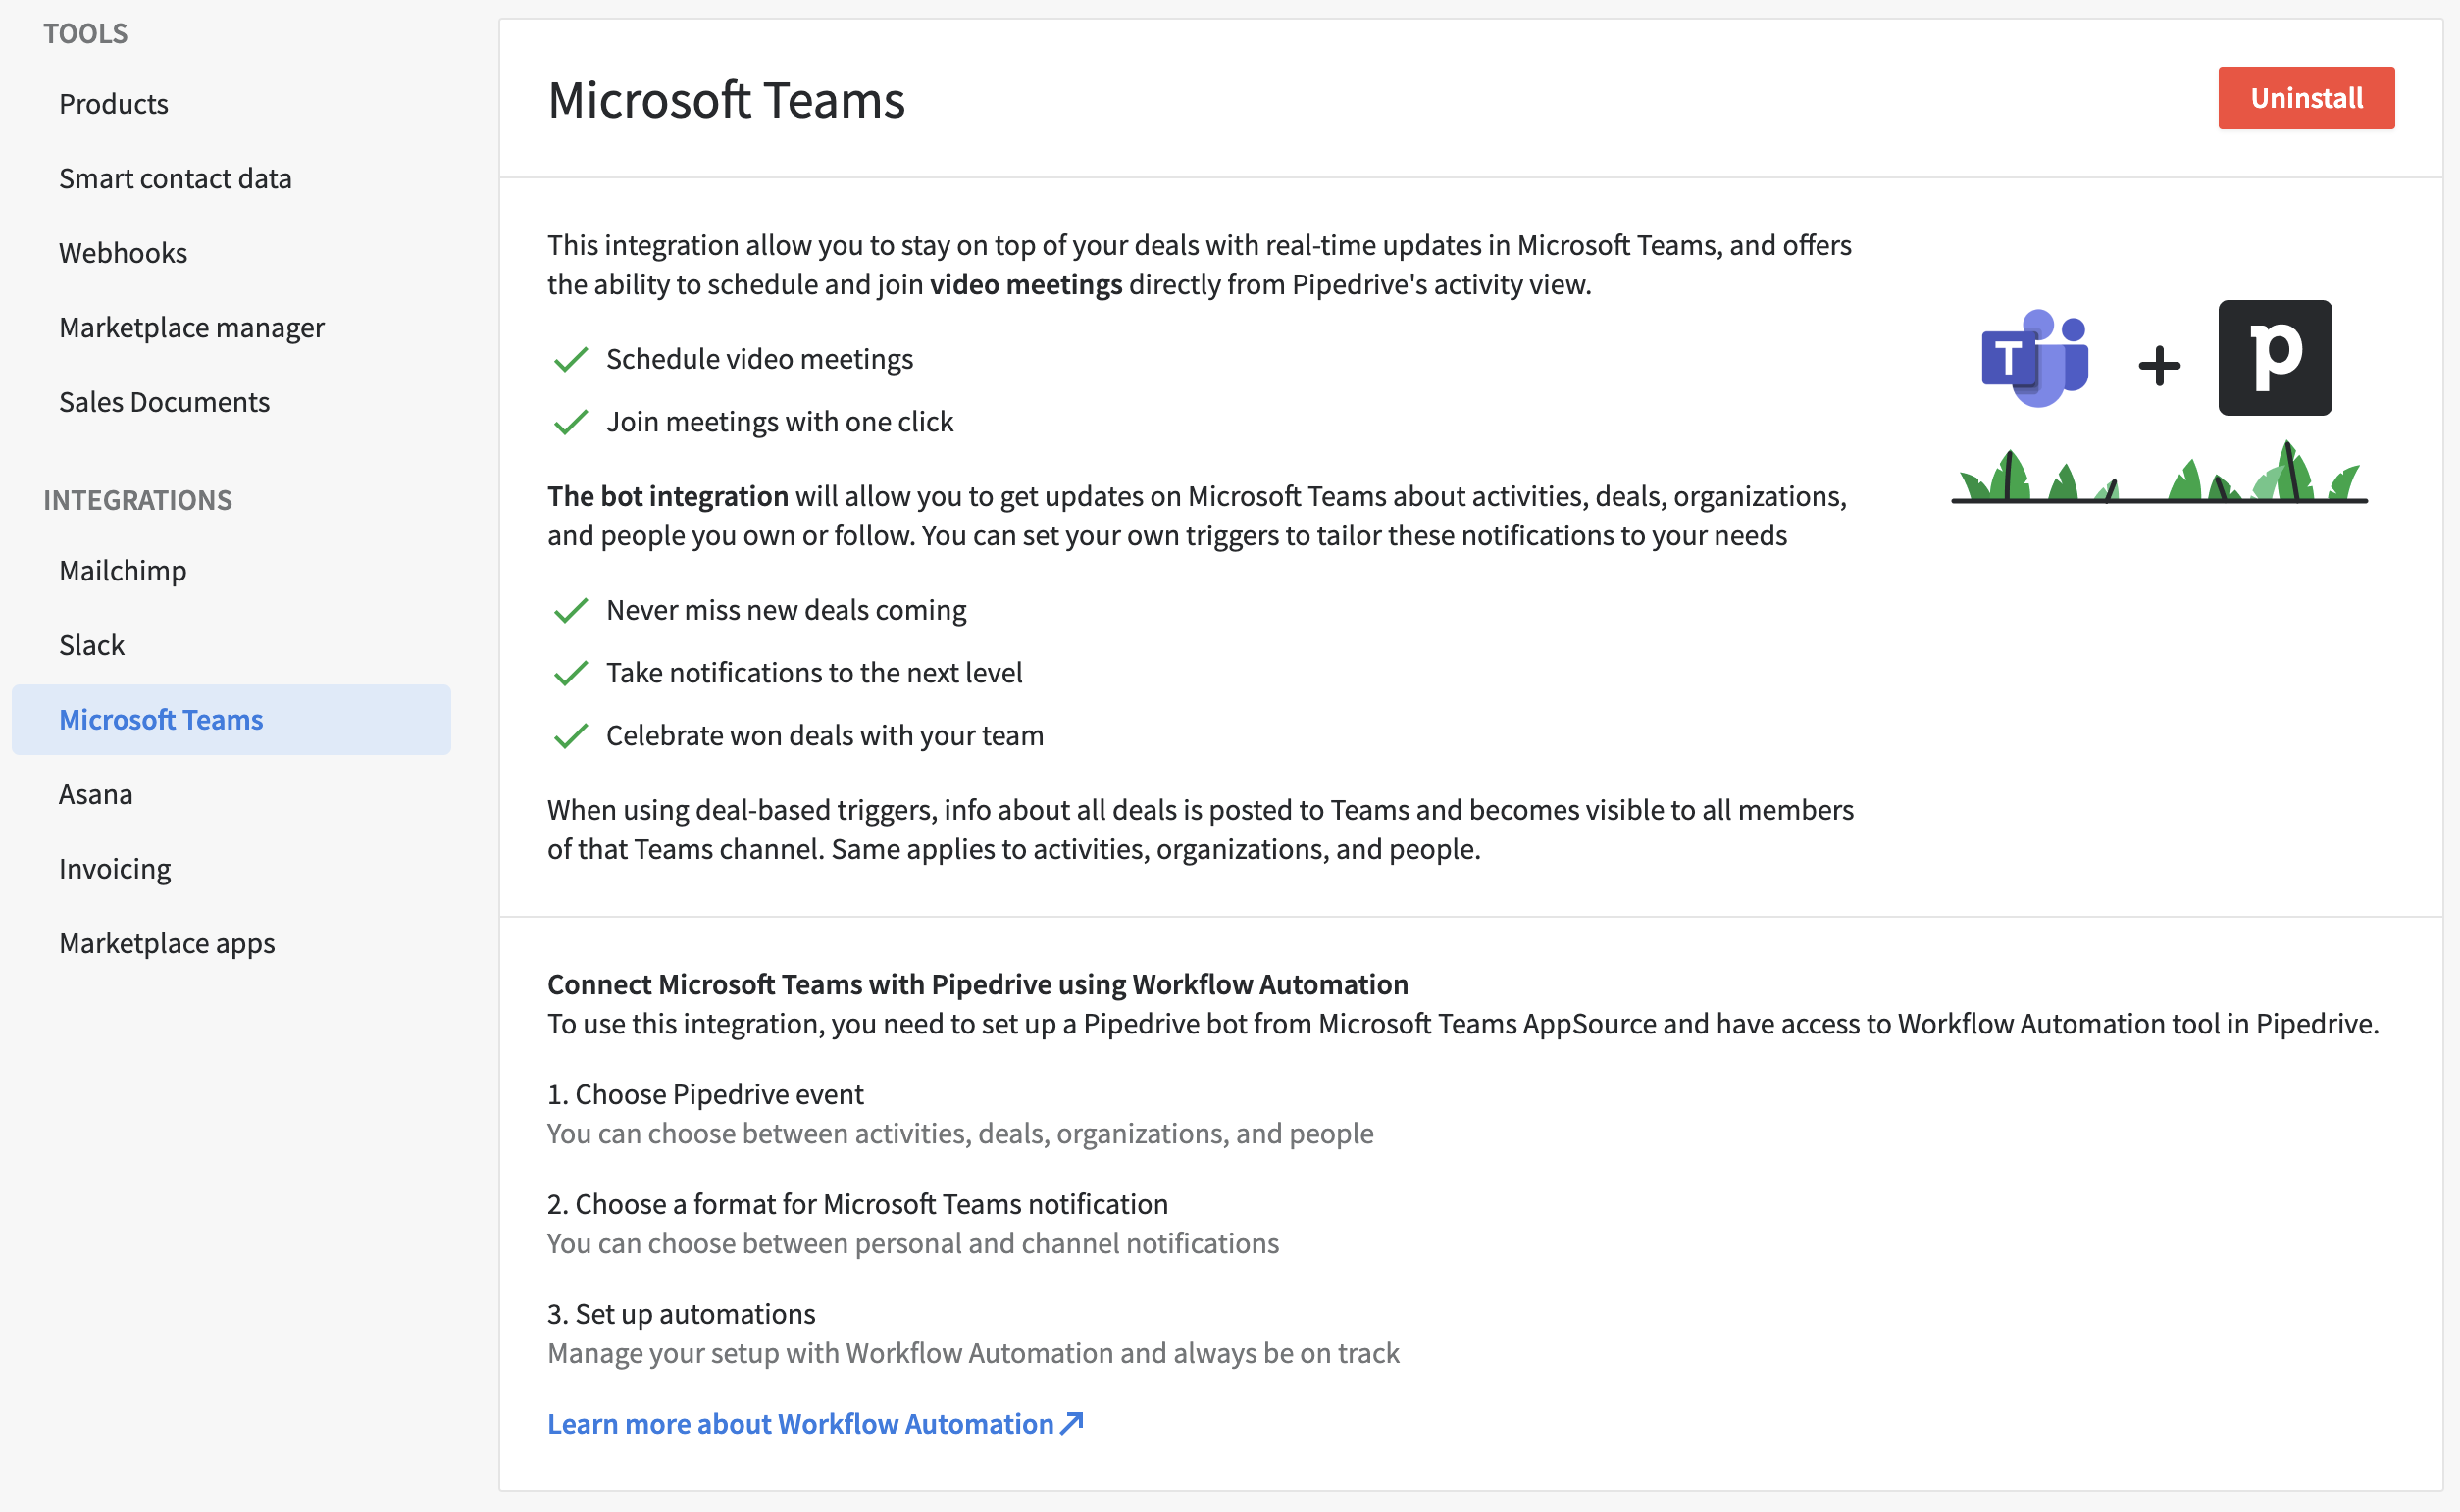Expand the Products tool section
The image size is (2460, 1512).
[x=114, y=102]
